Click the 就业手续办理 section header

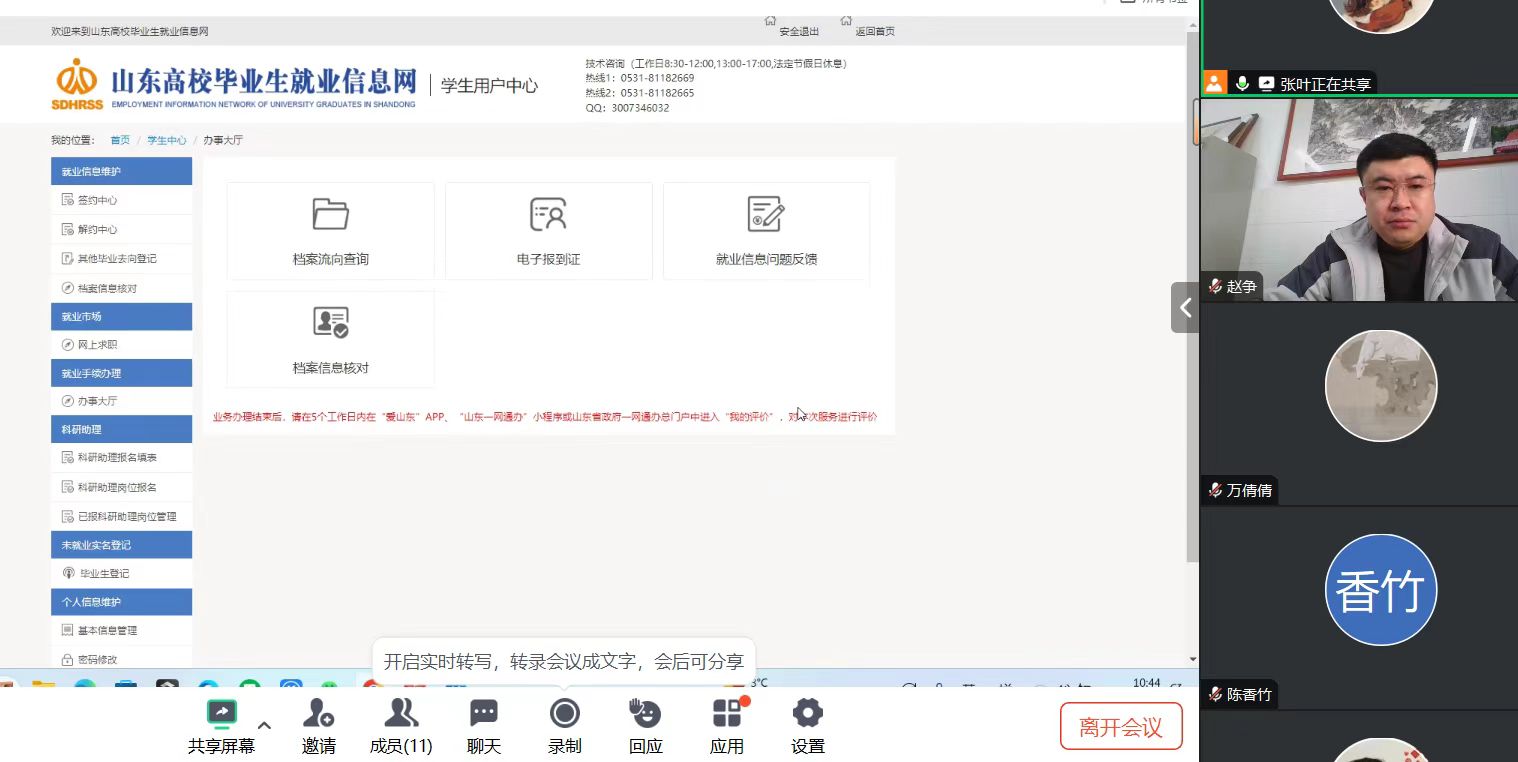pos(121,373)
